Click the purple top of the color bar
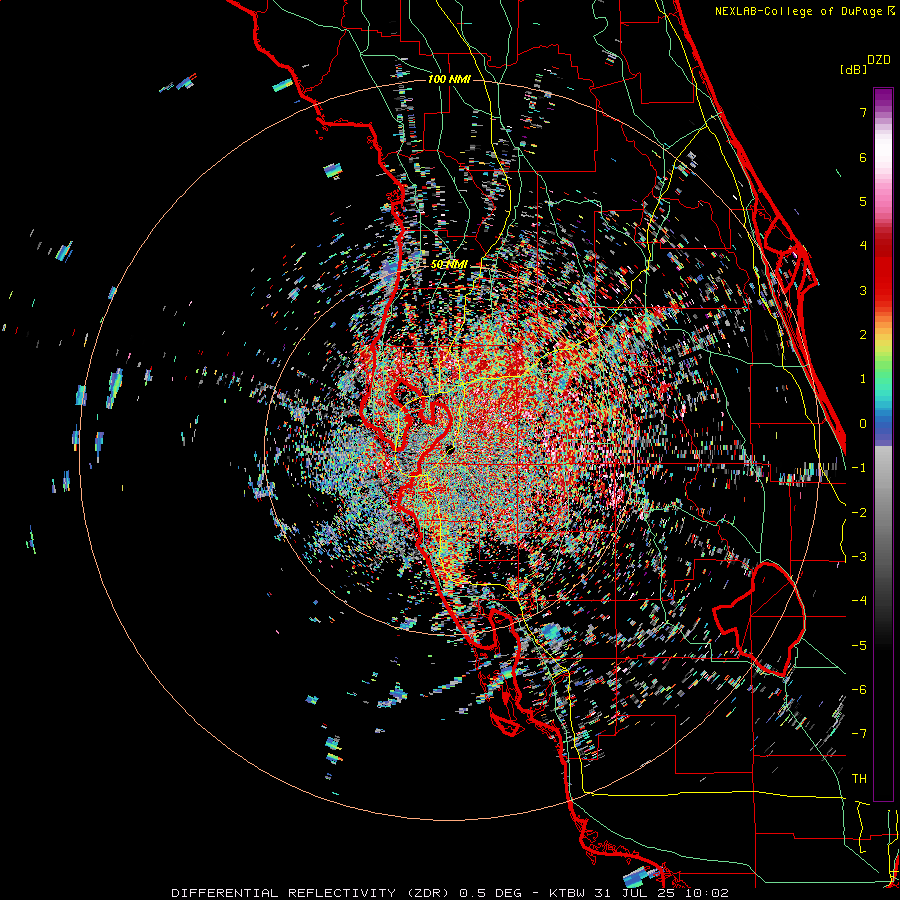The height and width of the screenshot is (900, 900). pos(883,98)
